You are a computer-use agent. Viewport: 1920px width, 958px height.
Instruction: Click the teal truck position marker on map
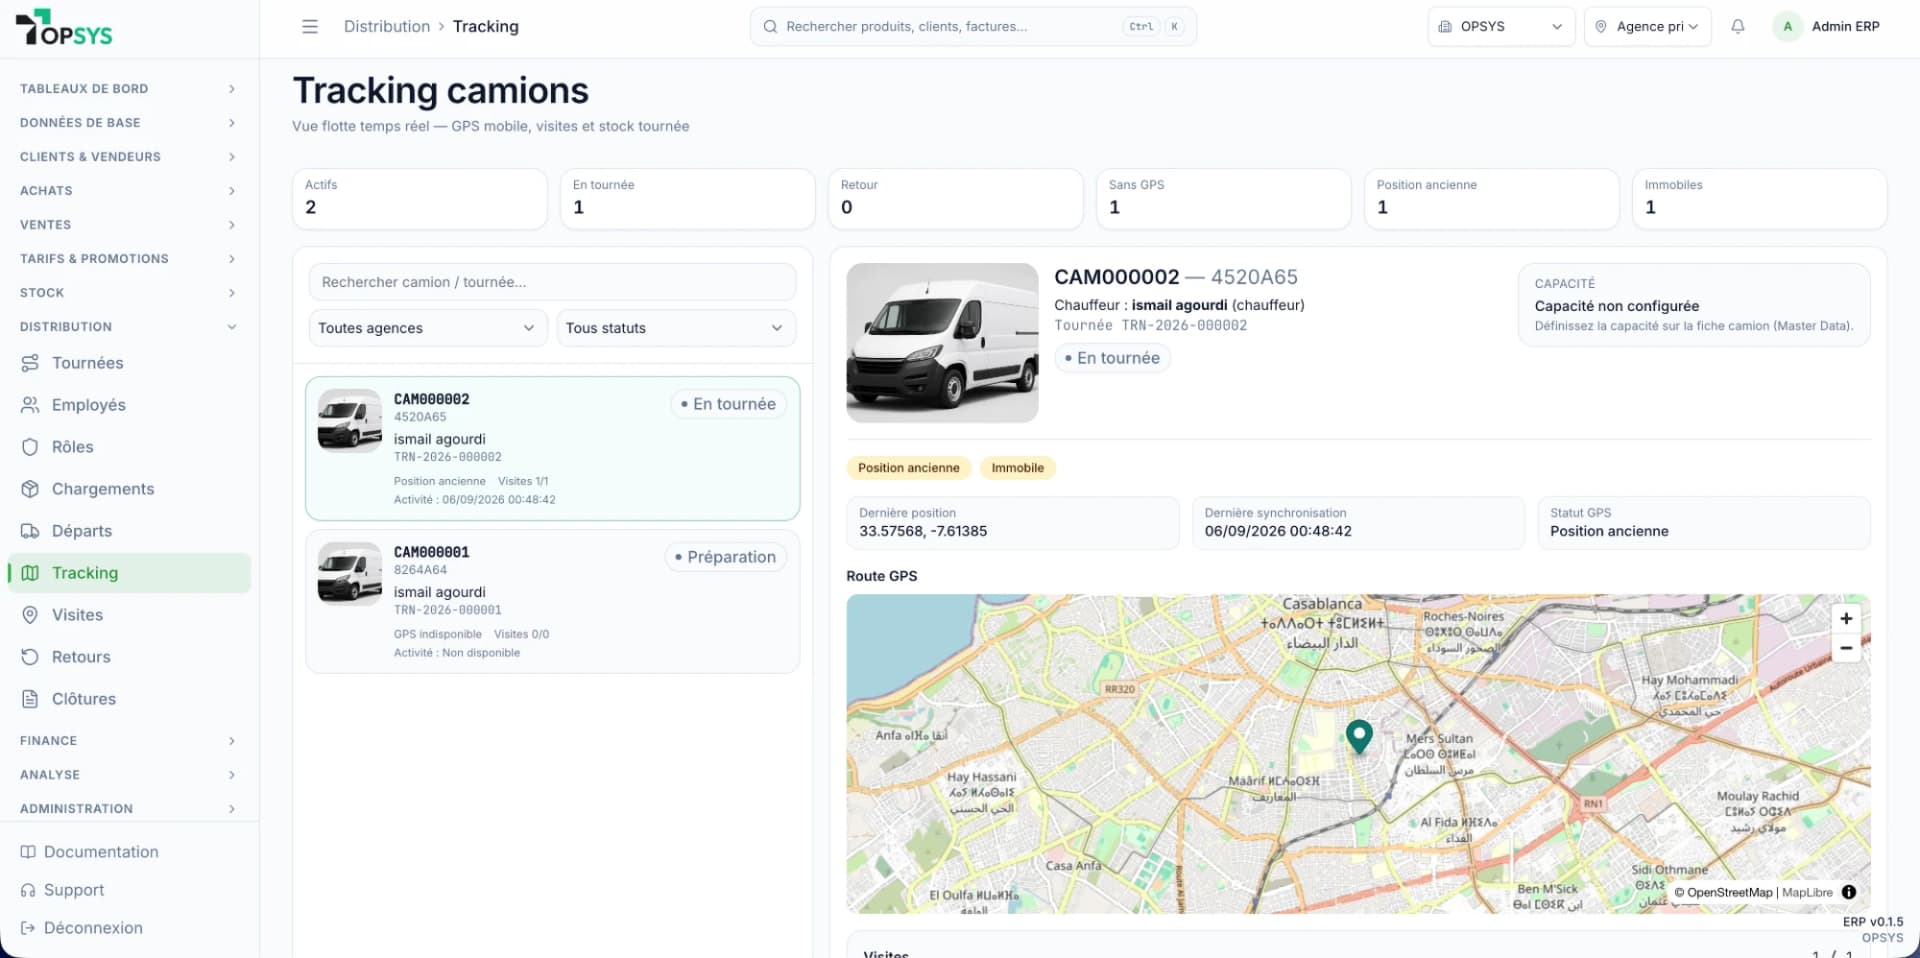1359,736
